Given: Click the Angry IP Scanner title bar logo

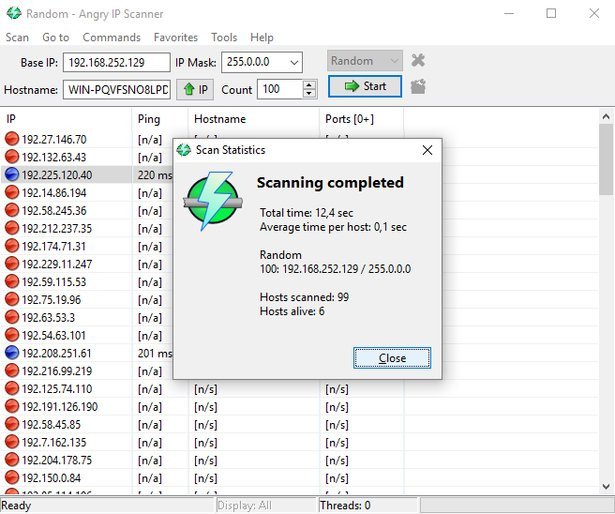Looking at the screenshot, I should (x=14, y=13).
